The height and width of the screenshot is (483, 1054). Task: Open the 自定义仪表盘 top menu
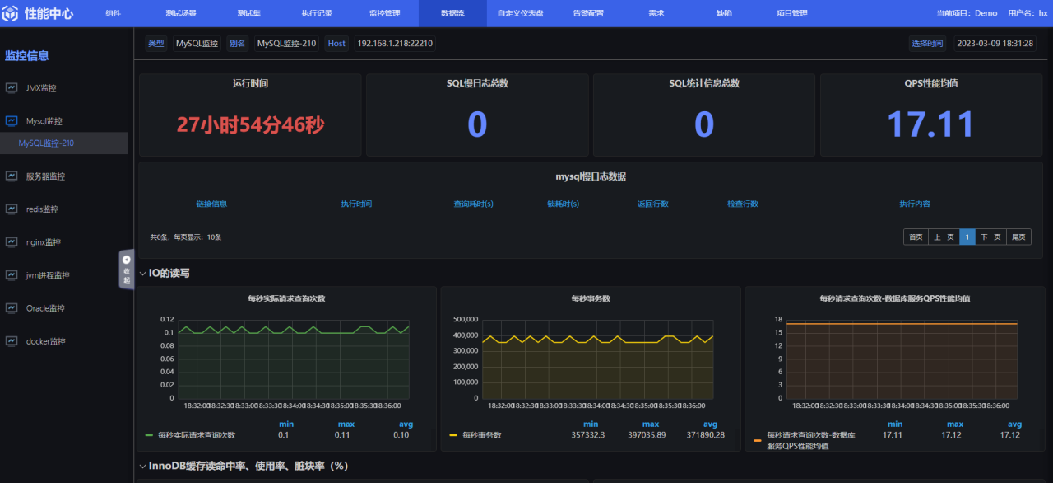[521, 13]
